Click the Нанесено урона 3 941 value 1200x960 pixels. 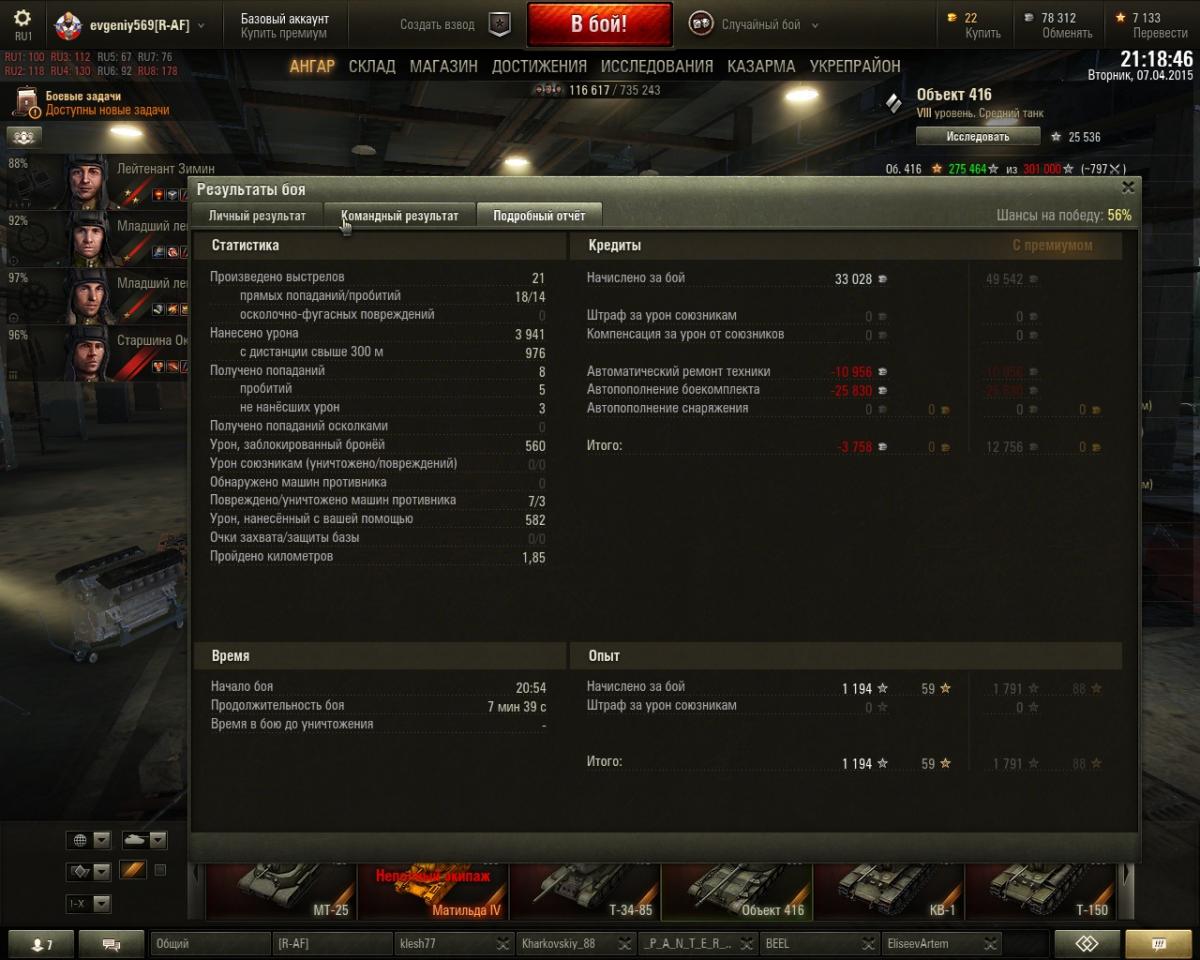[x=530, y=334]
